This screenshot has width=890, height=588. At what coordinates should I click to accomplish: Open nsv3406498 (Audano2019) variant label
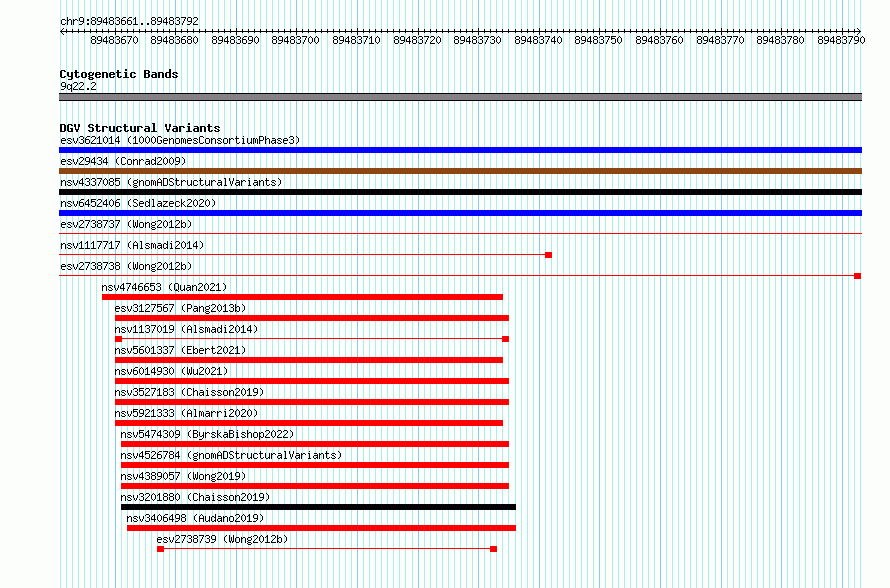[195, 518]
